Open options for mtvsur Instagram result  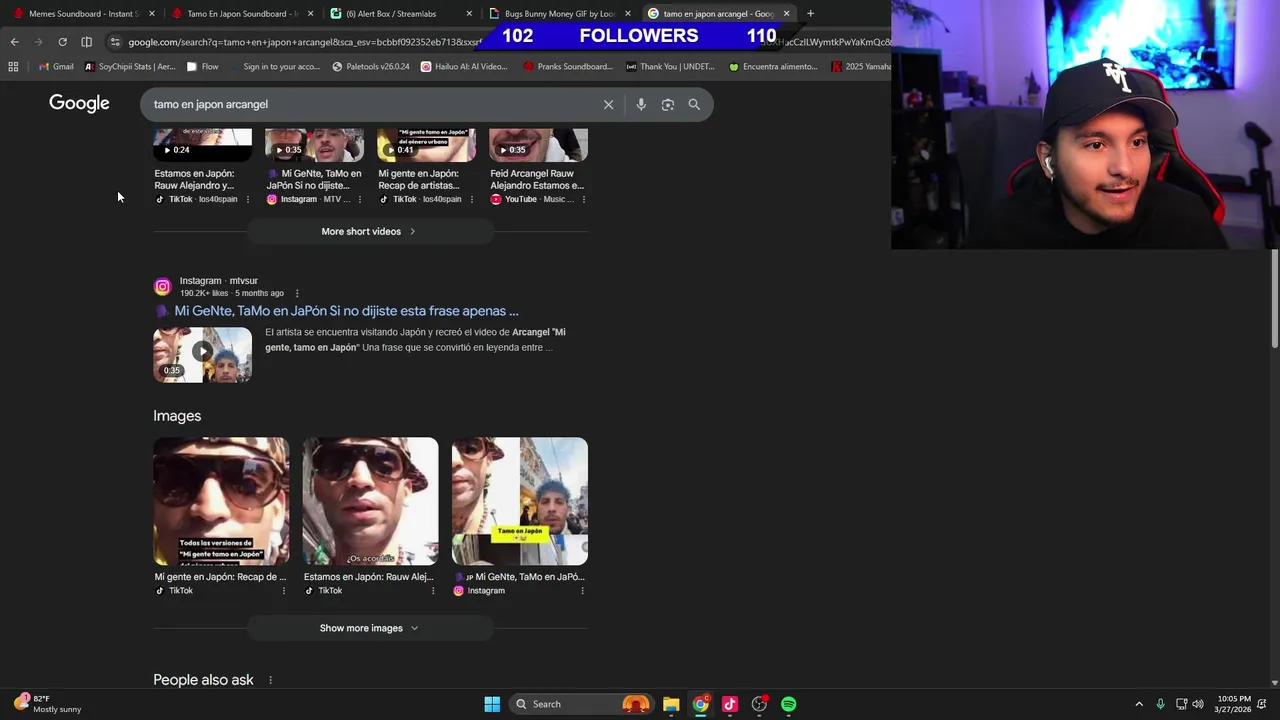click(296, 293)
